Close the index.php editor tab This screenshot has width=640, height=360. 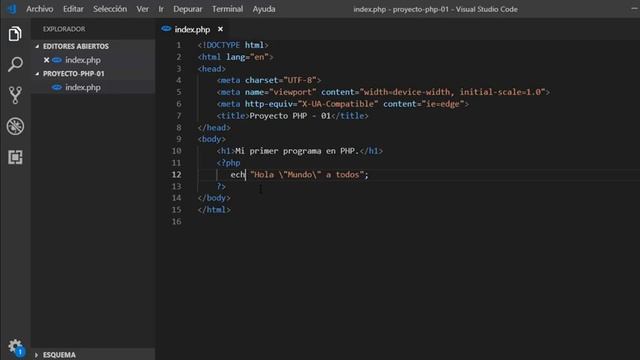coord(220,29)
